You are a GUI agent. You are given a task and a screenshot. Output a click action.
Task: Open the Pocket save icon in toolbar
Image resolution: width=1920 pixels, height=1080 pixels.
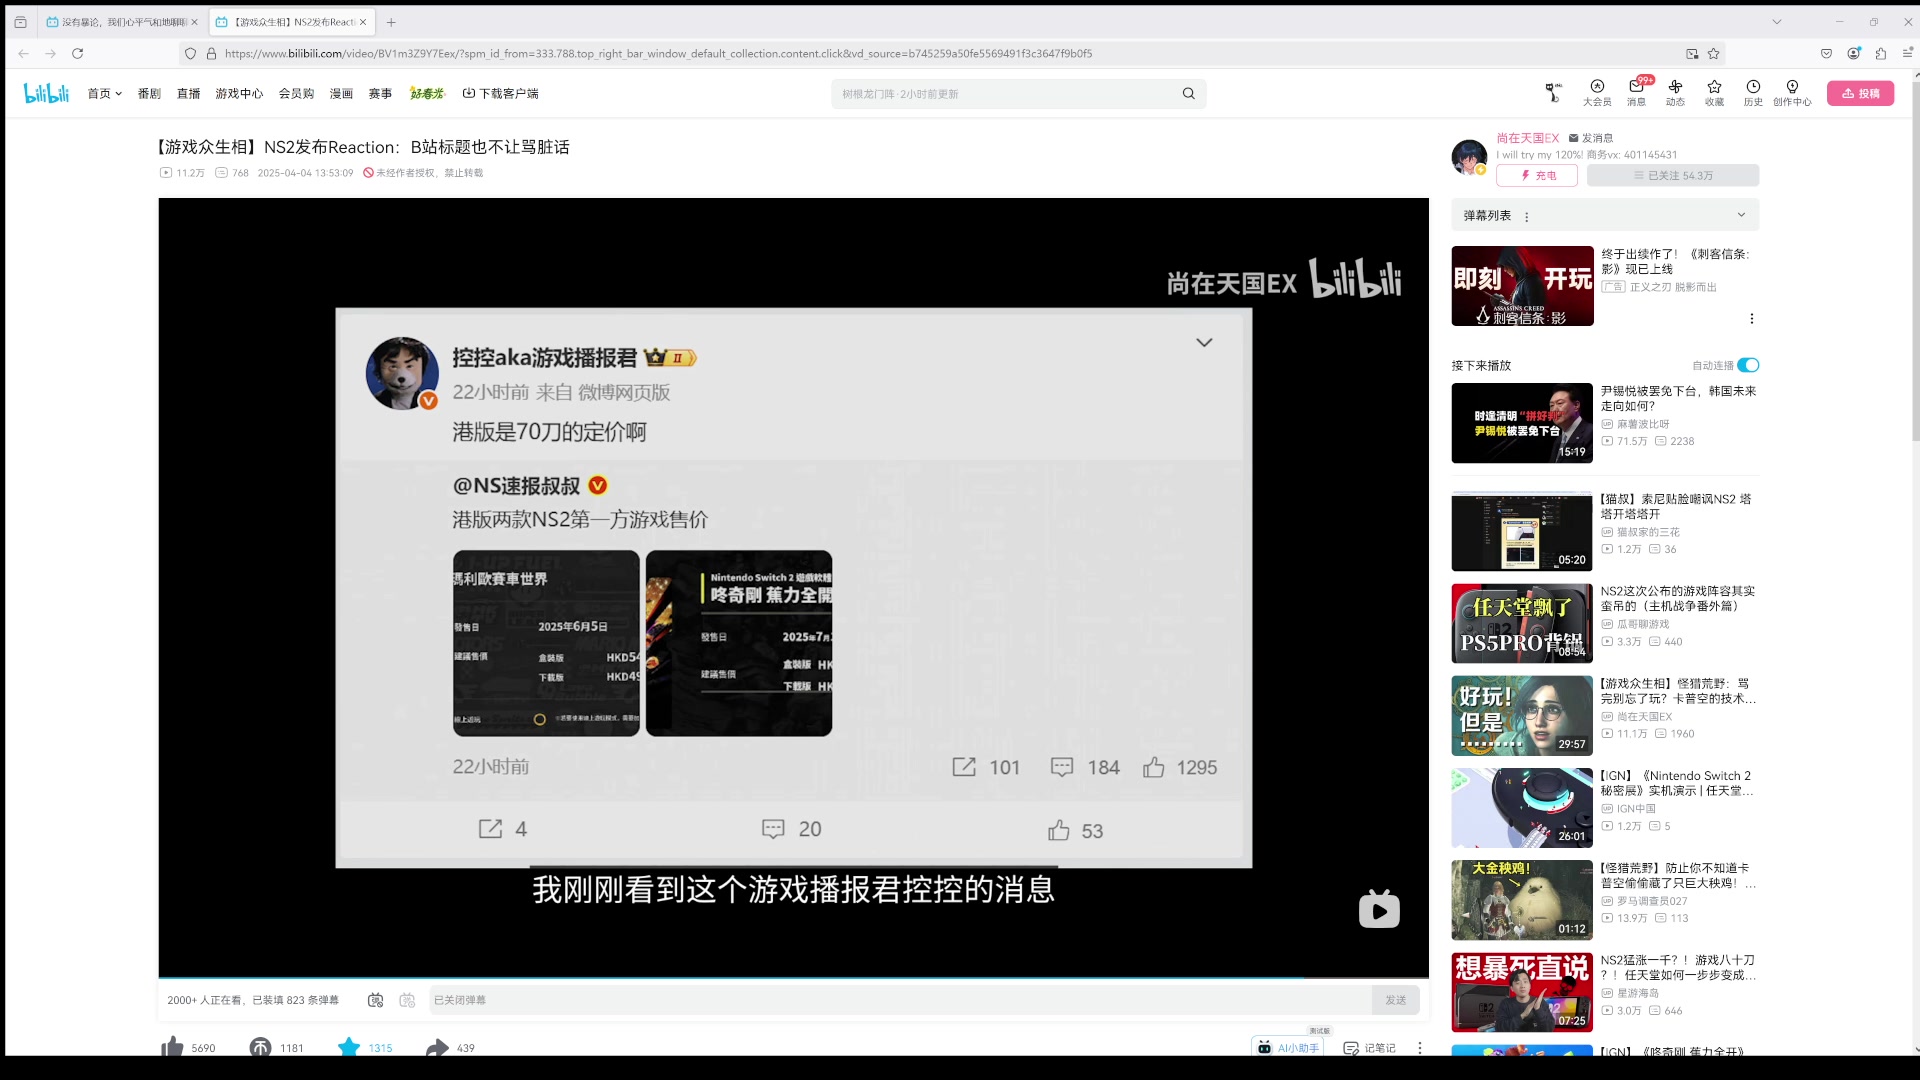(x=1826, y=53)
